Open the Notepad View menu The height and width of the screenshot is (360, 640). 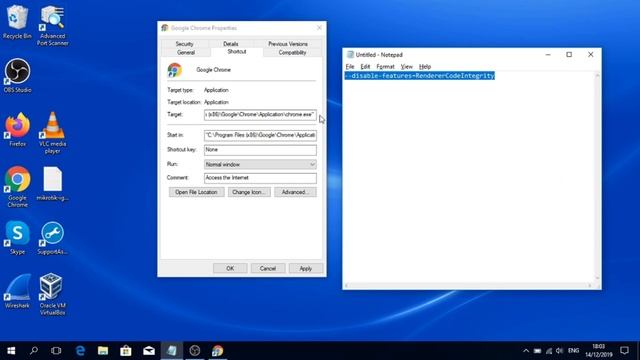point(407,67)
